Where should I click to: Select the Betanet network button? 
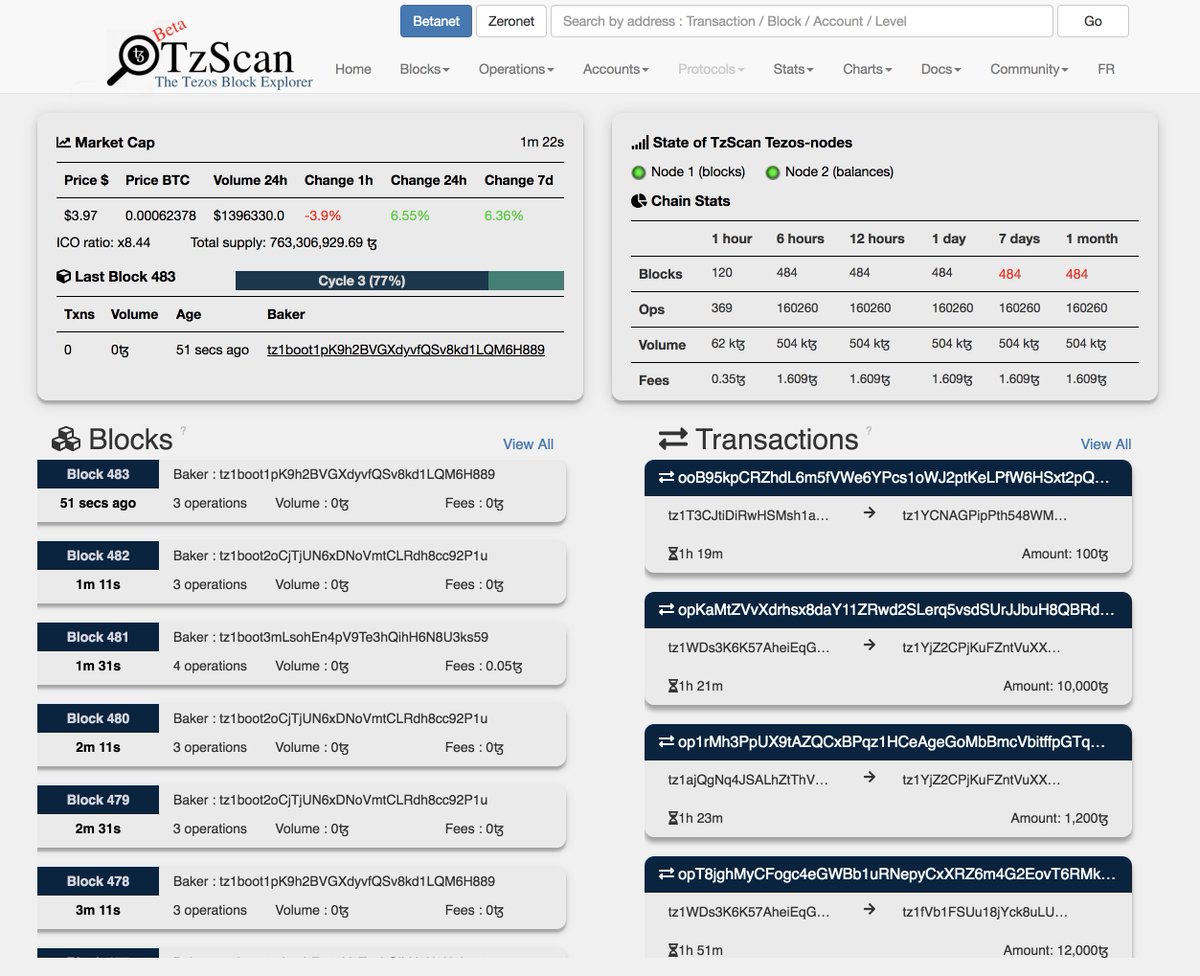[x=436, y=21]
